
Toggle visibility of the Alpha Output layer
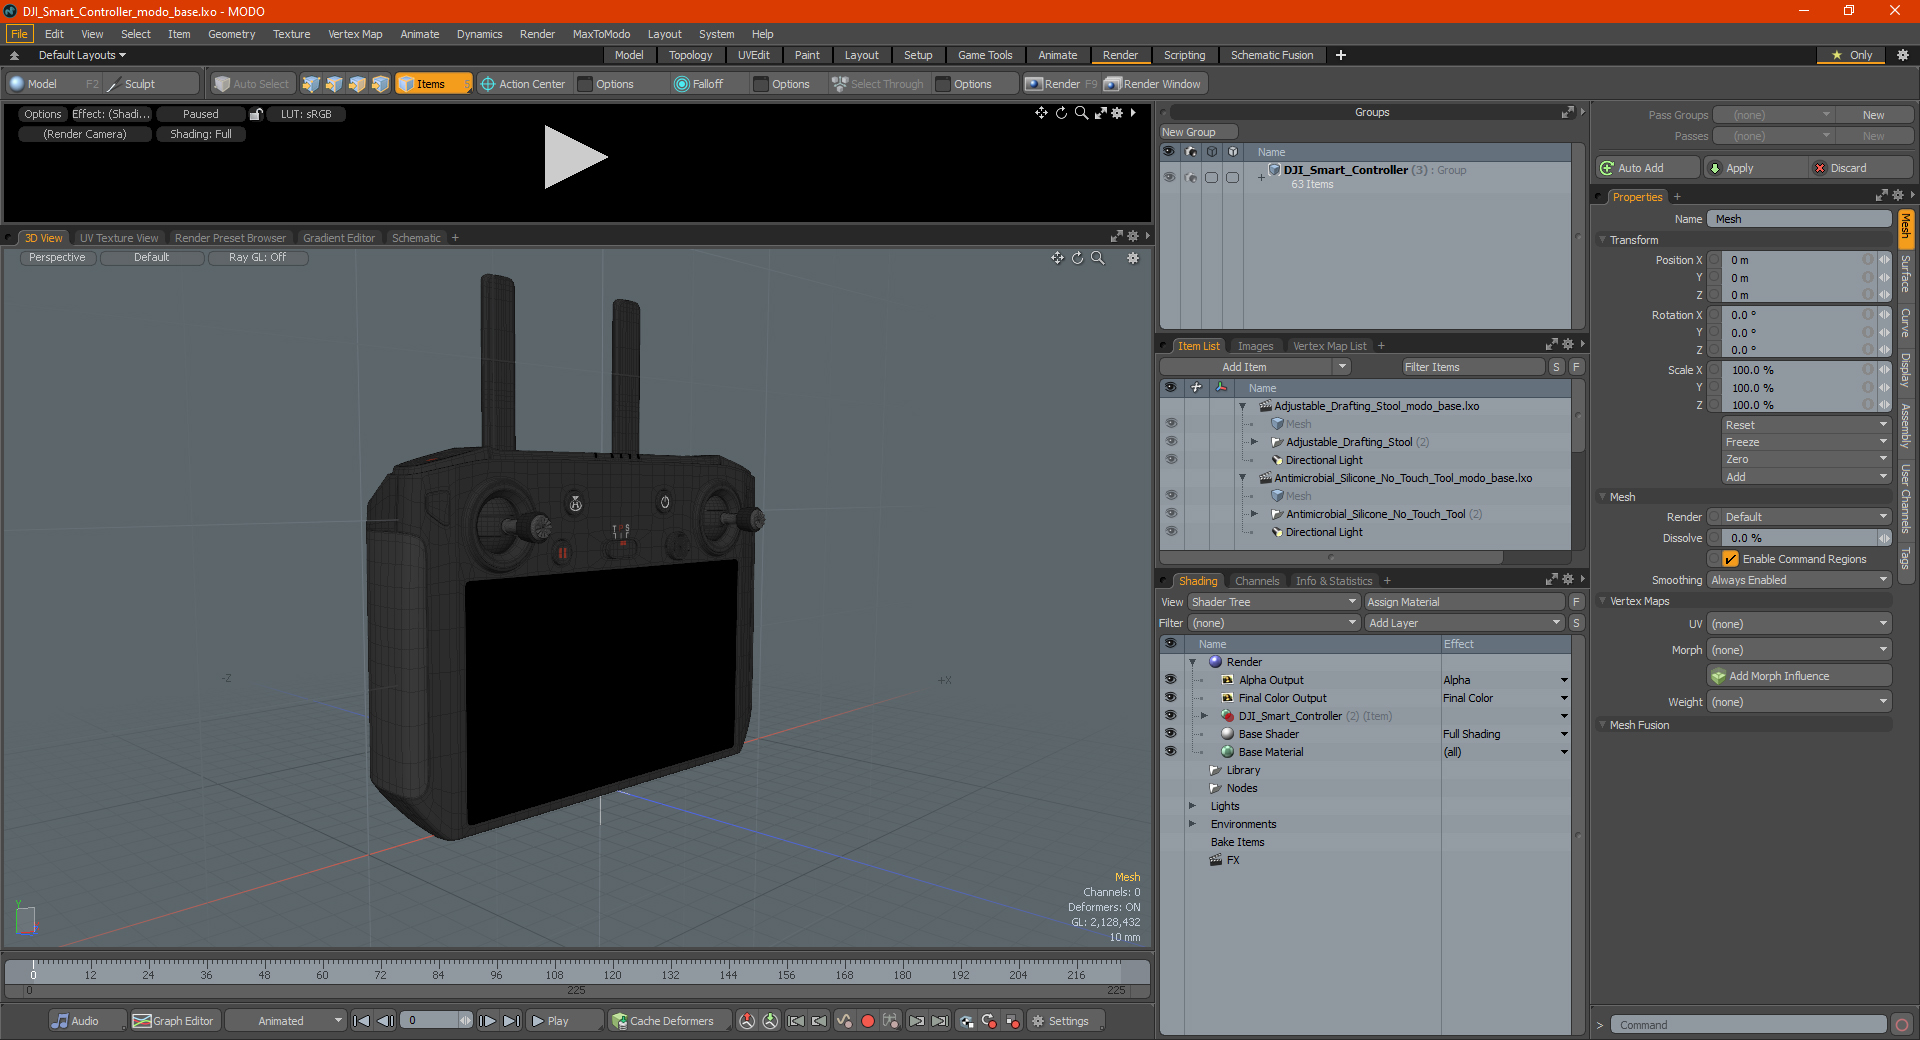1170,680
